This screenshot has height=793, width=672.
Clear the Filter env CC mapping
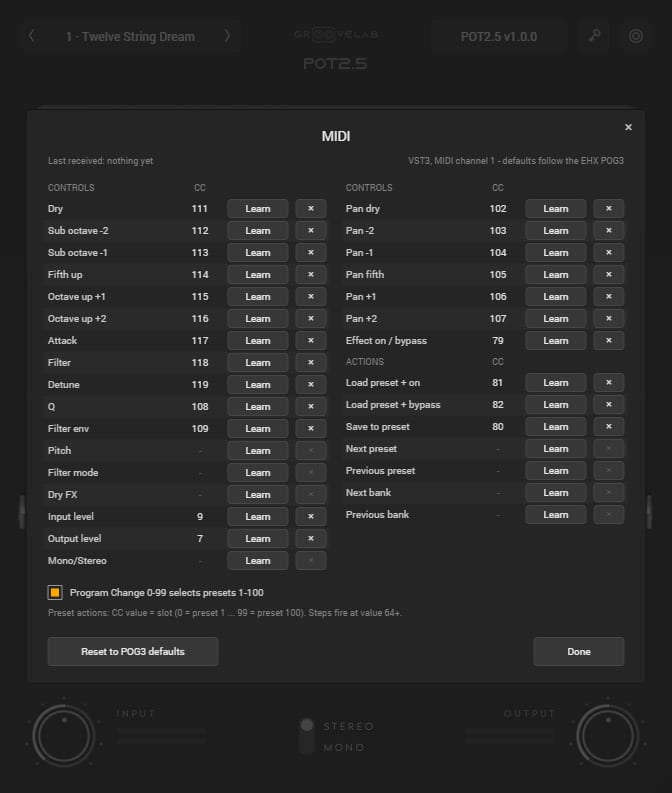[x=310, y=428]
